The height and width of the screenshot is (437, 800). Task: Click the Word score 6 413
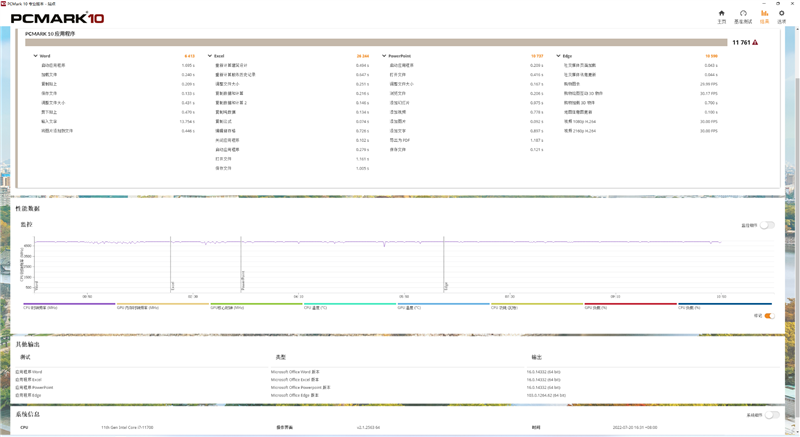click(189, 56)
